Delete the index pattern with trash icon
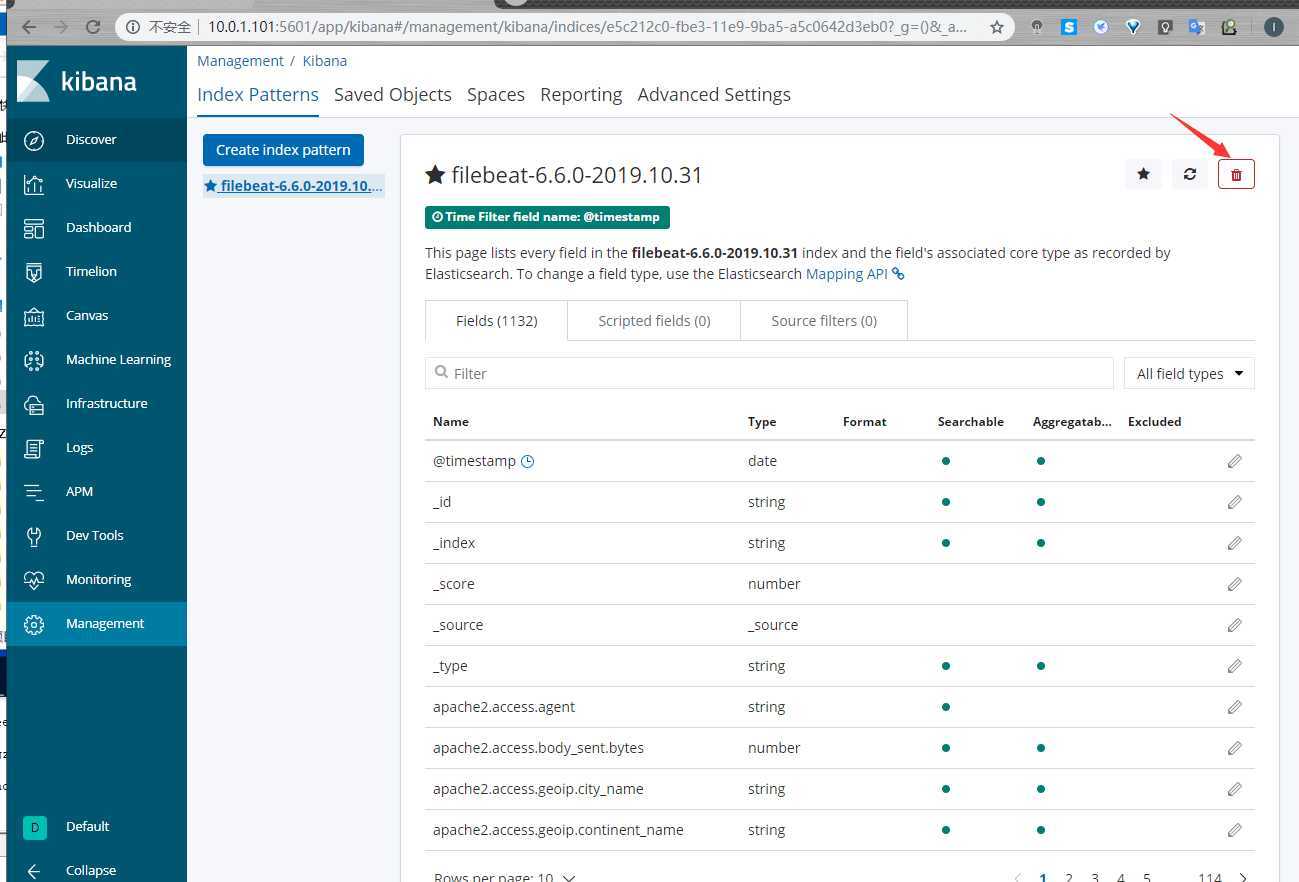 point(1236,174)
